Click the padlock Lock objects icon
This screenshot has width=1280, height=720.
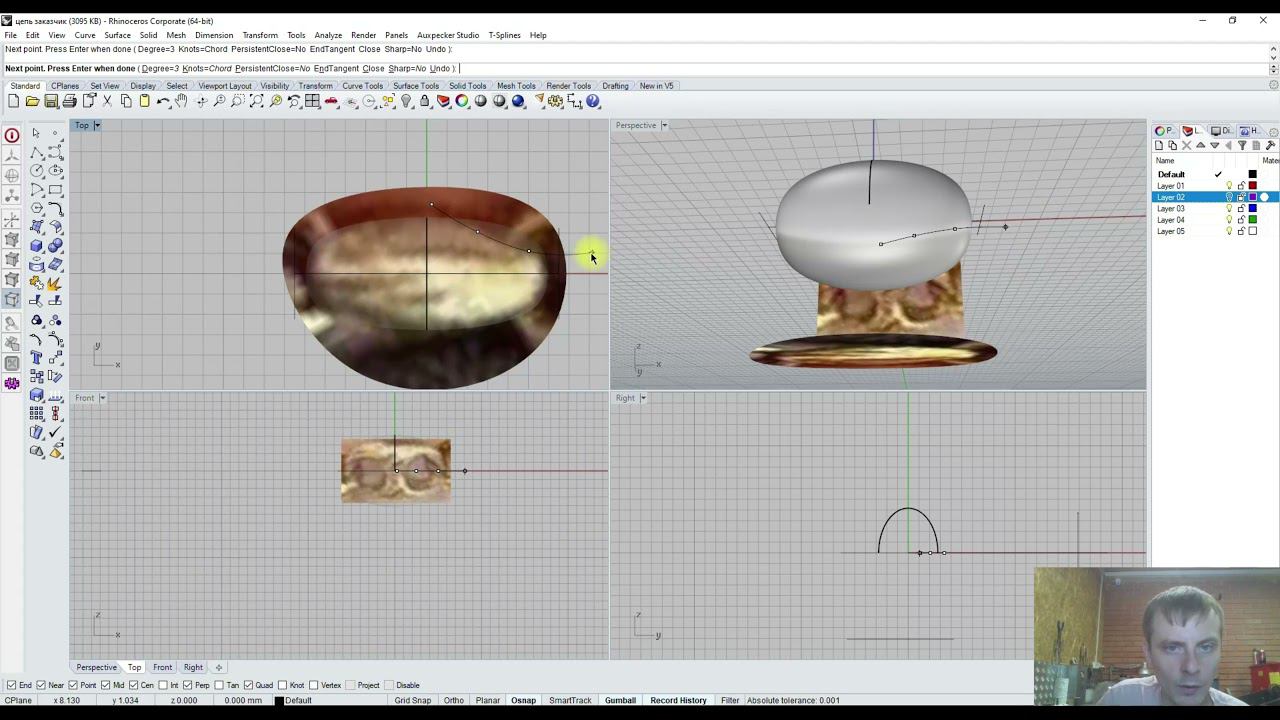[425, 101]
